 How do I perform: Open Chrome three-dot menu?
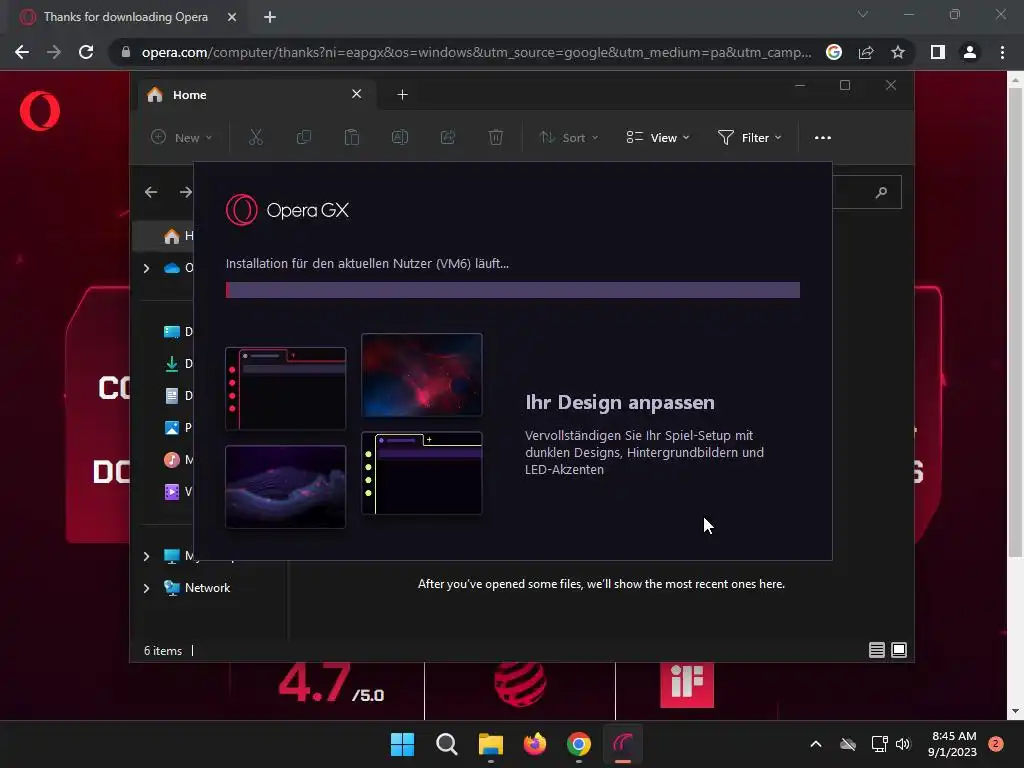[1002, 52]
